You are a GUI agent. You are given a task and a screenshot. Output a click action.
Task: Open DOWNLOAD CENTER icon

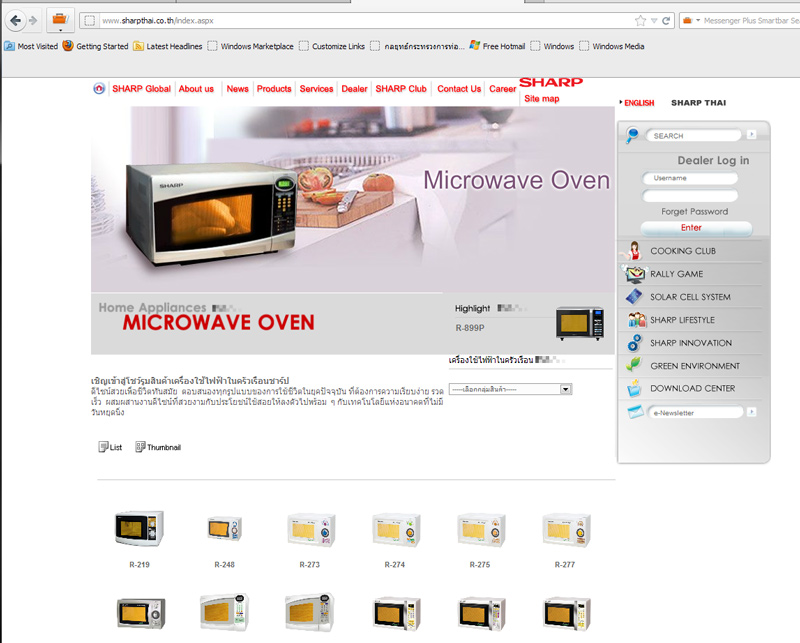634,388
